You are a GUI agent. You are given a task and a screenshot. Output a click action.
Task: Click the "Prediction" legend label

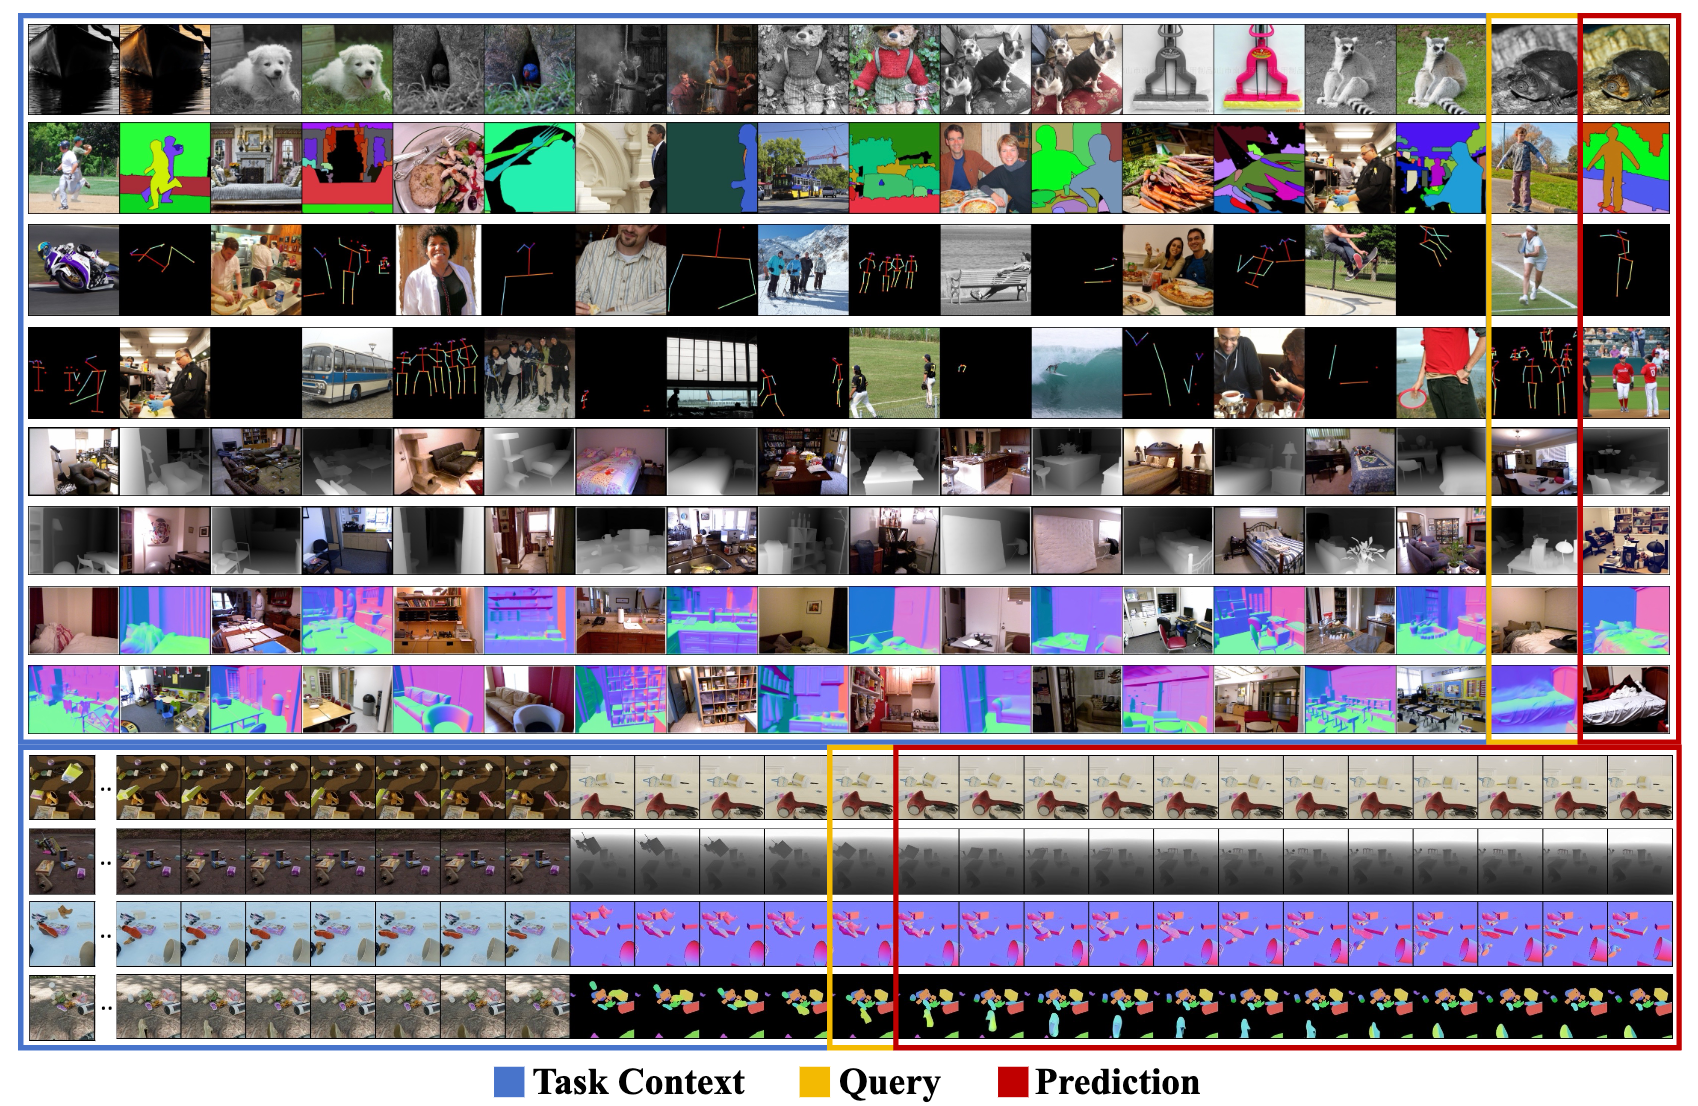point(1117,1082)
